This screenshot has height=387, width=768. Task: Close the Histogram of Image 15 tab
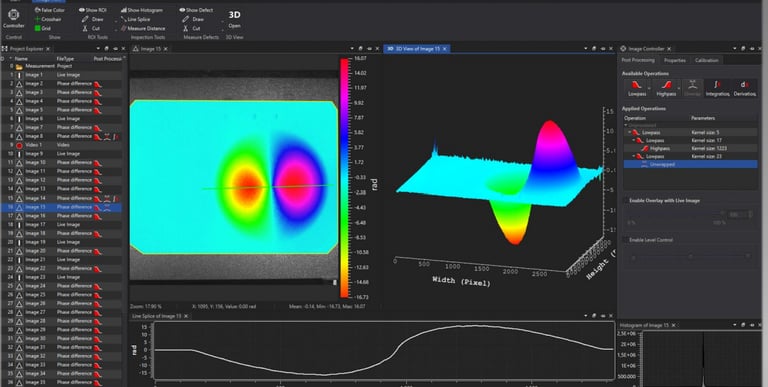[x=673, y=325]
